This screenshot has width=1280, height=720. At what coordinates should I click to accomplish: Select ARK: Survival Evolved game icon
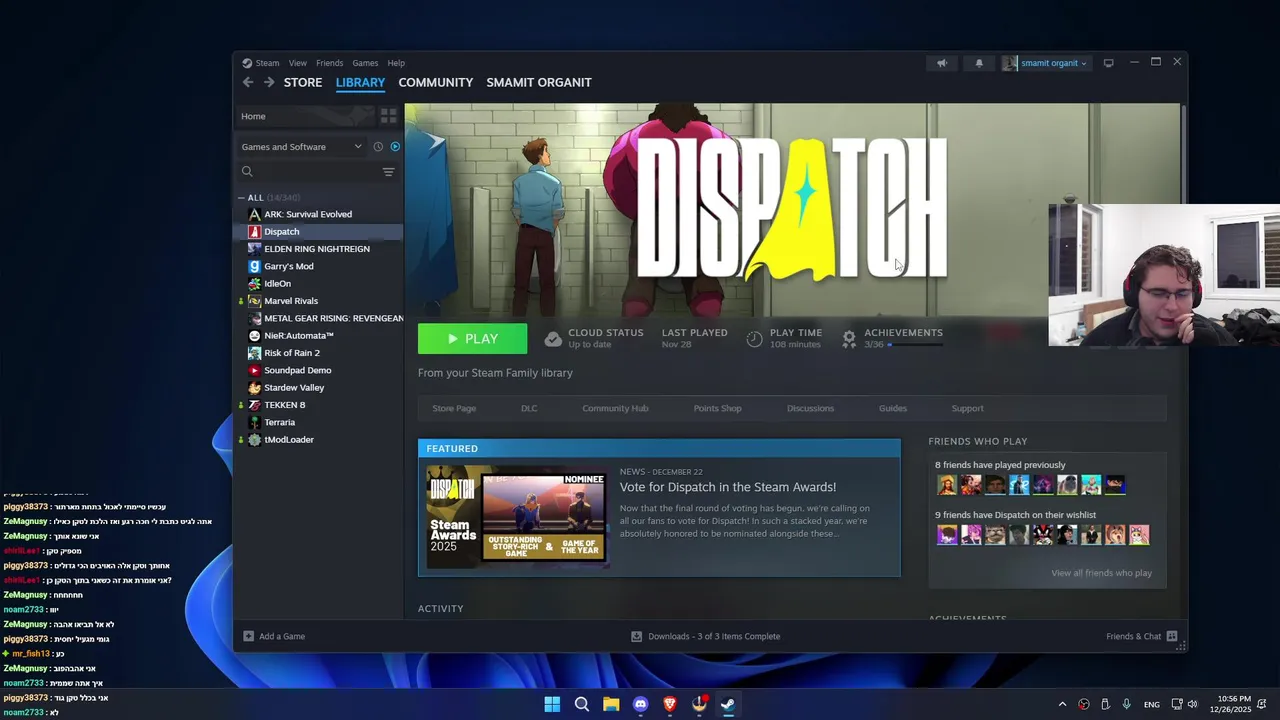coord(254,214)
